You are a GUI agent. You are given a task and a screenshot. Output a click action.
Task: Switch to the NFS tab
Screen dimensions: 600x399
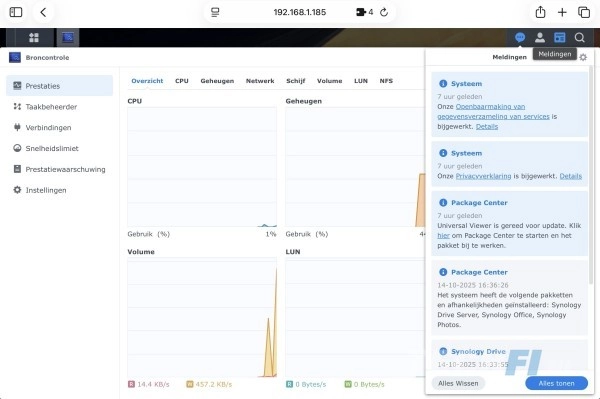386,81
